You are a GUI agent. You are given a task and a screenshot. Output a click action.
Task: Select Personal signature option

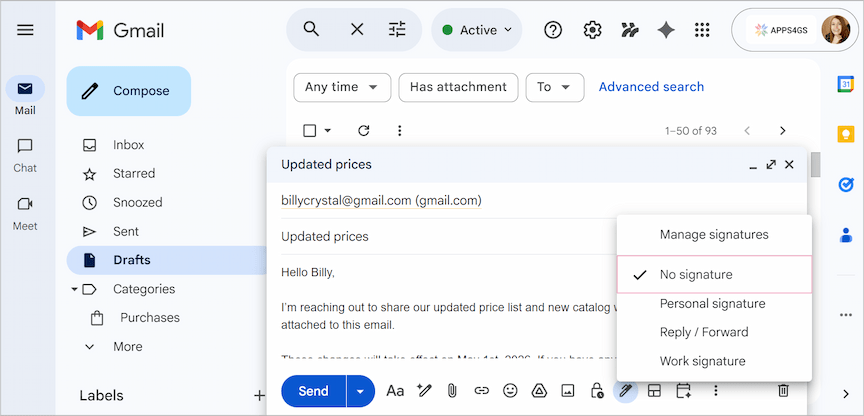click(714, 304)
